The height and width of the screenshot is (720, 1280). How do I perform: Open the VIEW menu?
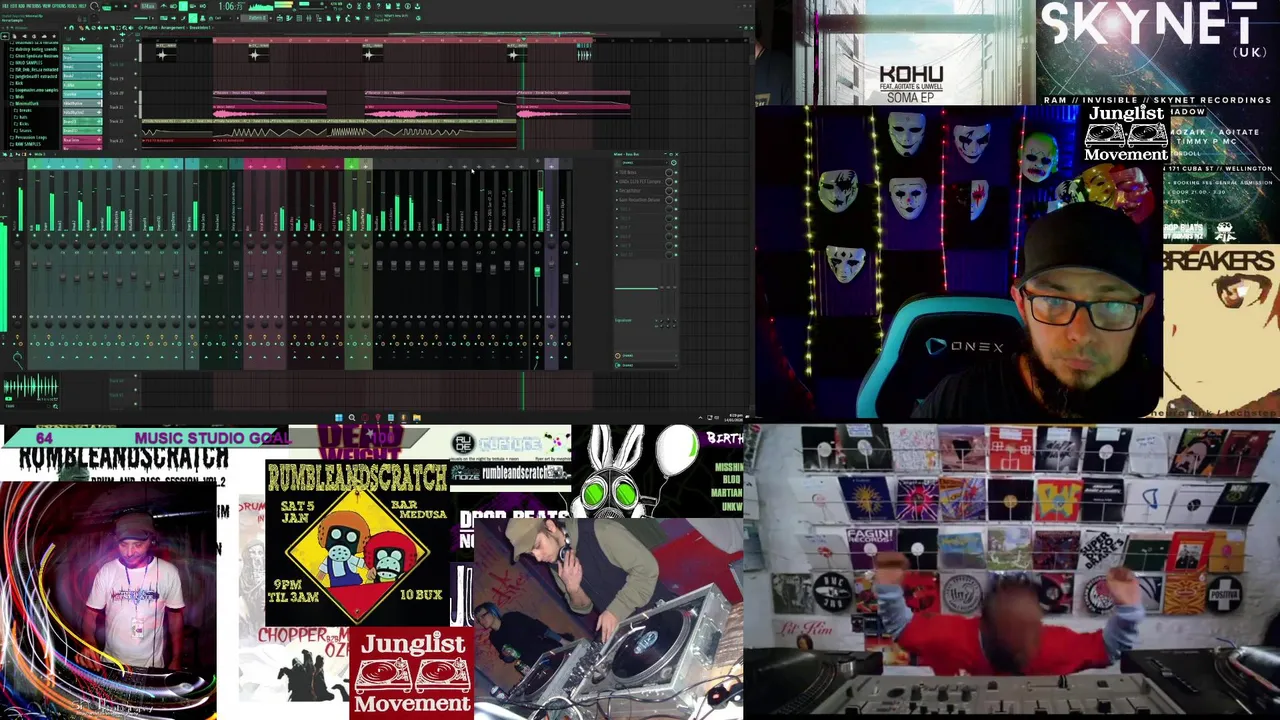tap(46, 6)
